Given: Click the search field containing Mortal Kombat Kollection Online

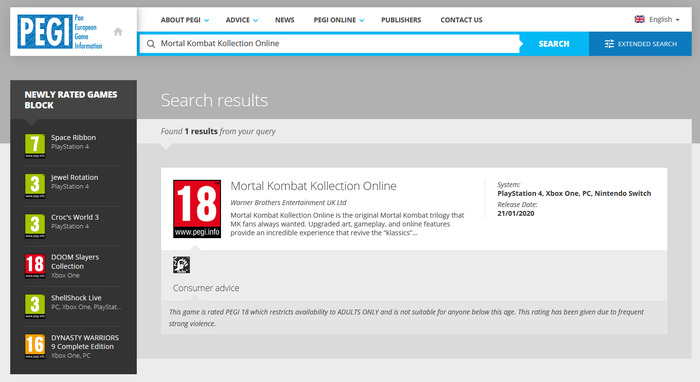Looking at the screenshot, I should (x=329, y=44).
